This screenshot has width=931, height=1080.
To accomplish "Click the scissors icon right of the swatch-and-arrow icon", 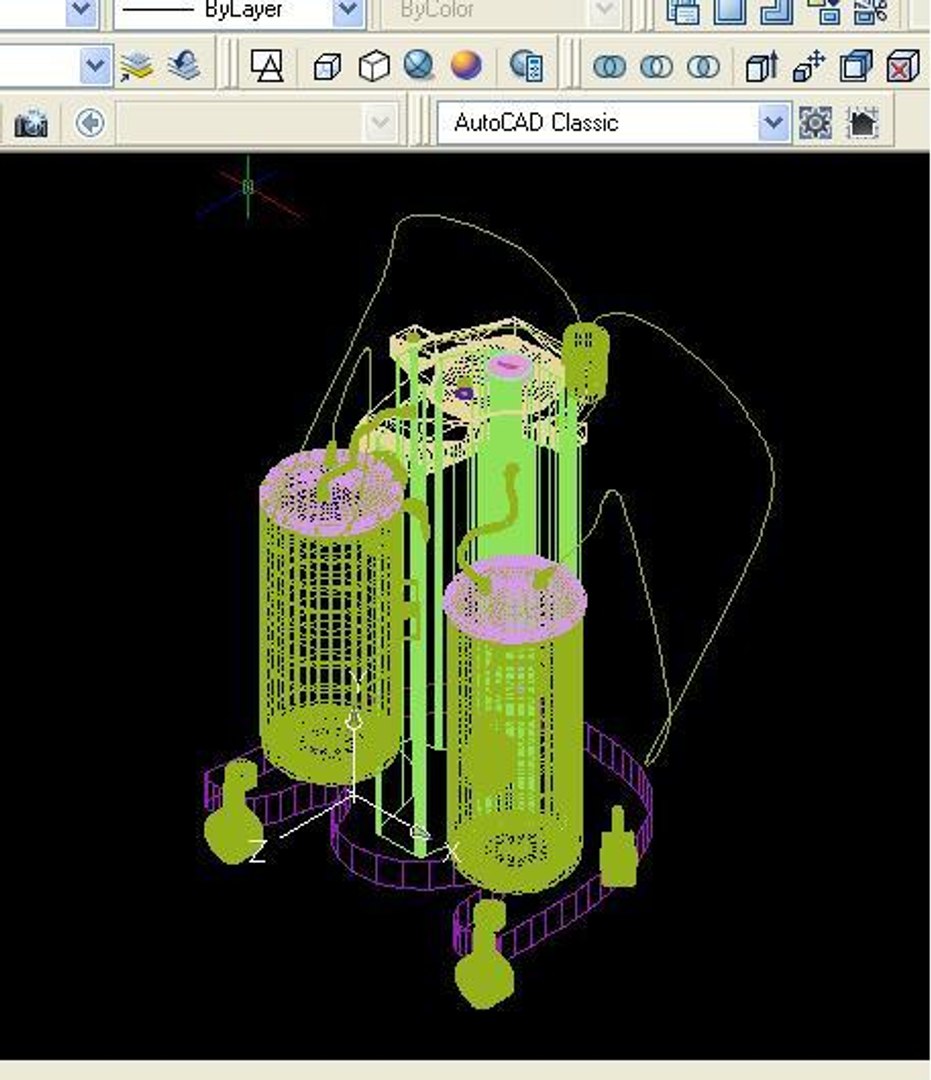I will (871, 11).
